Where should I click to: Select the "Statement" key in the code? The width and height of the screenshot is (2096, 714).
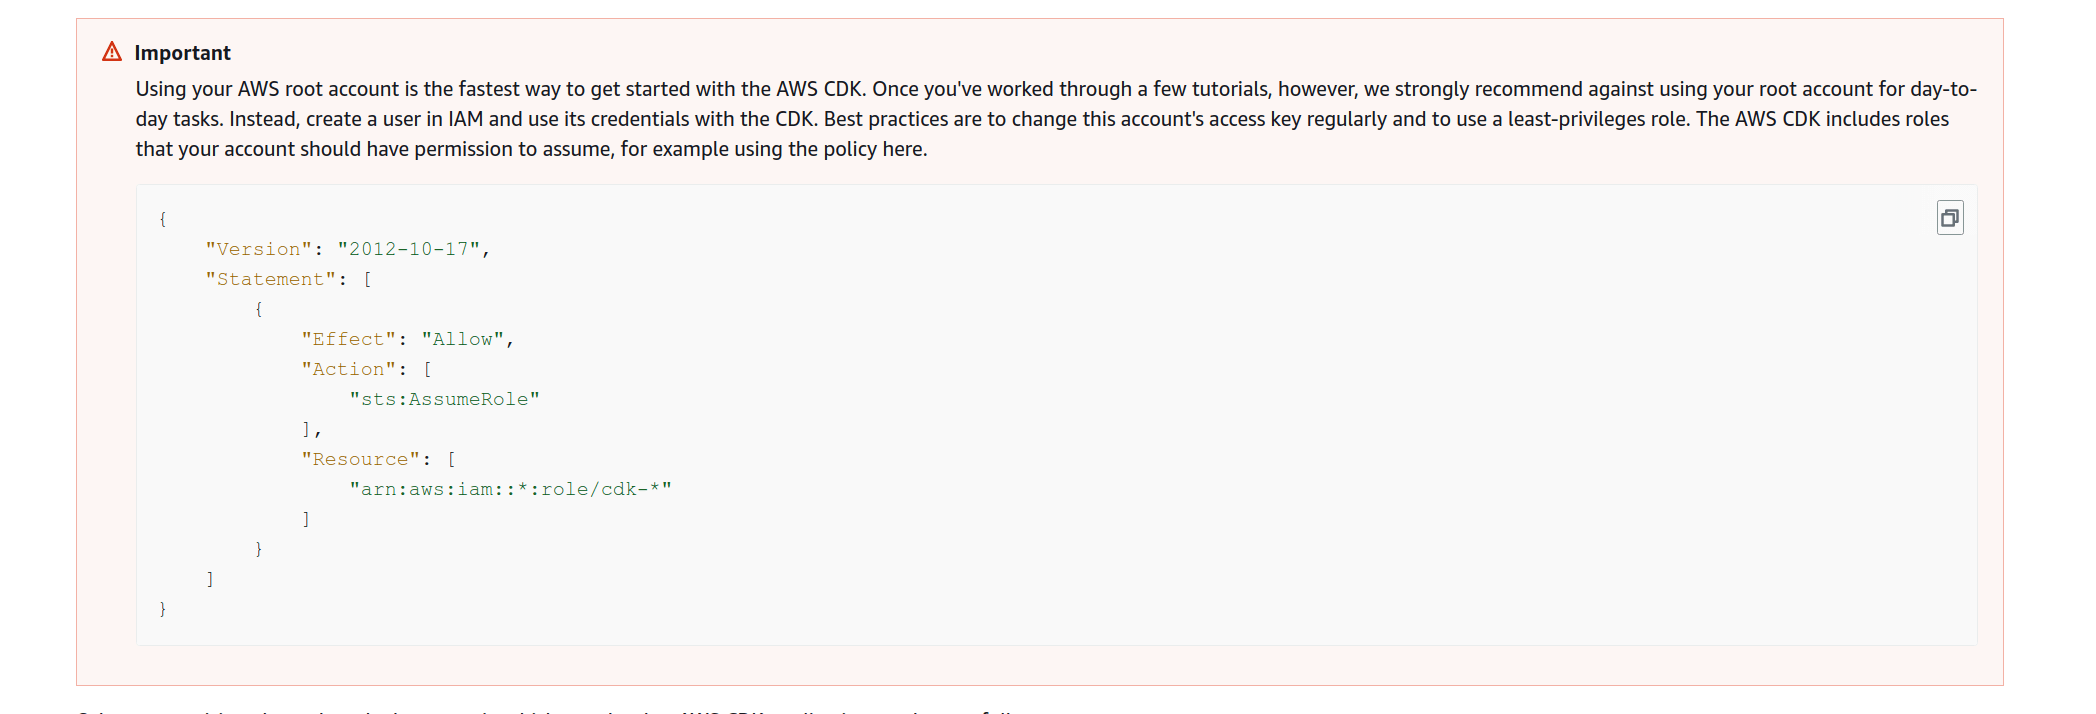(x=270, y=278)
